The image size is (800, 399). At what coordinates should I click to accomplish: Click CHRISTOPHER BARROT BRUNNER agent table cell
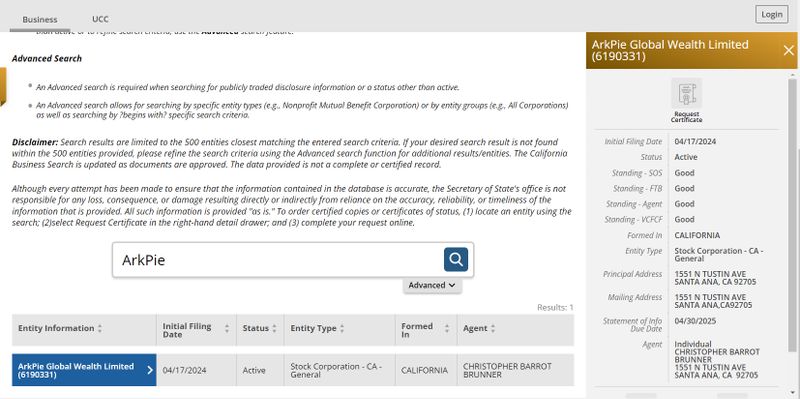(x=515, y=370)
